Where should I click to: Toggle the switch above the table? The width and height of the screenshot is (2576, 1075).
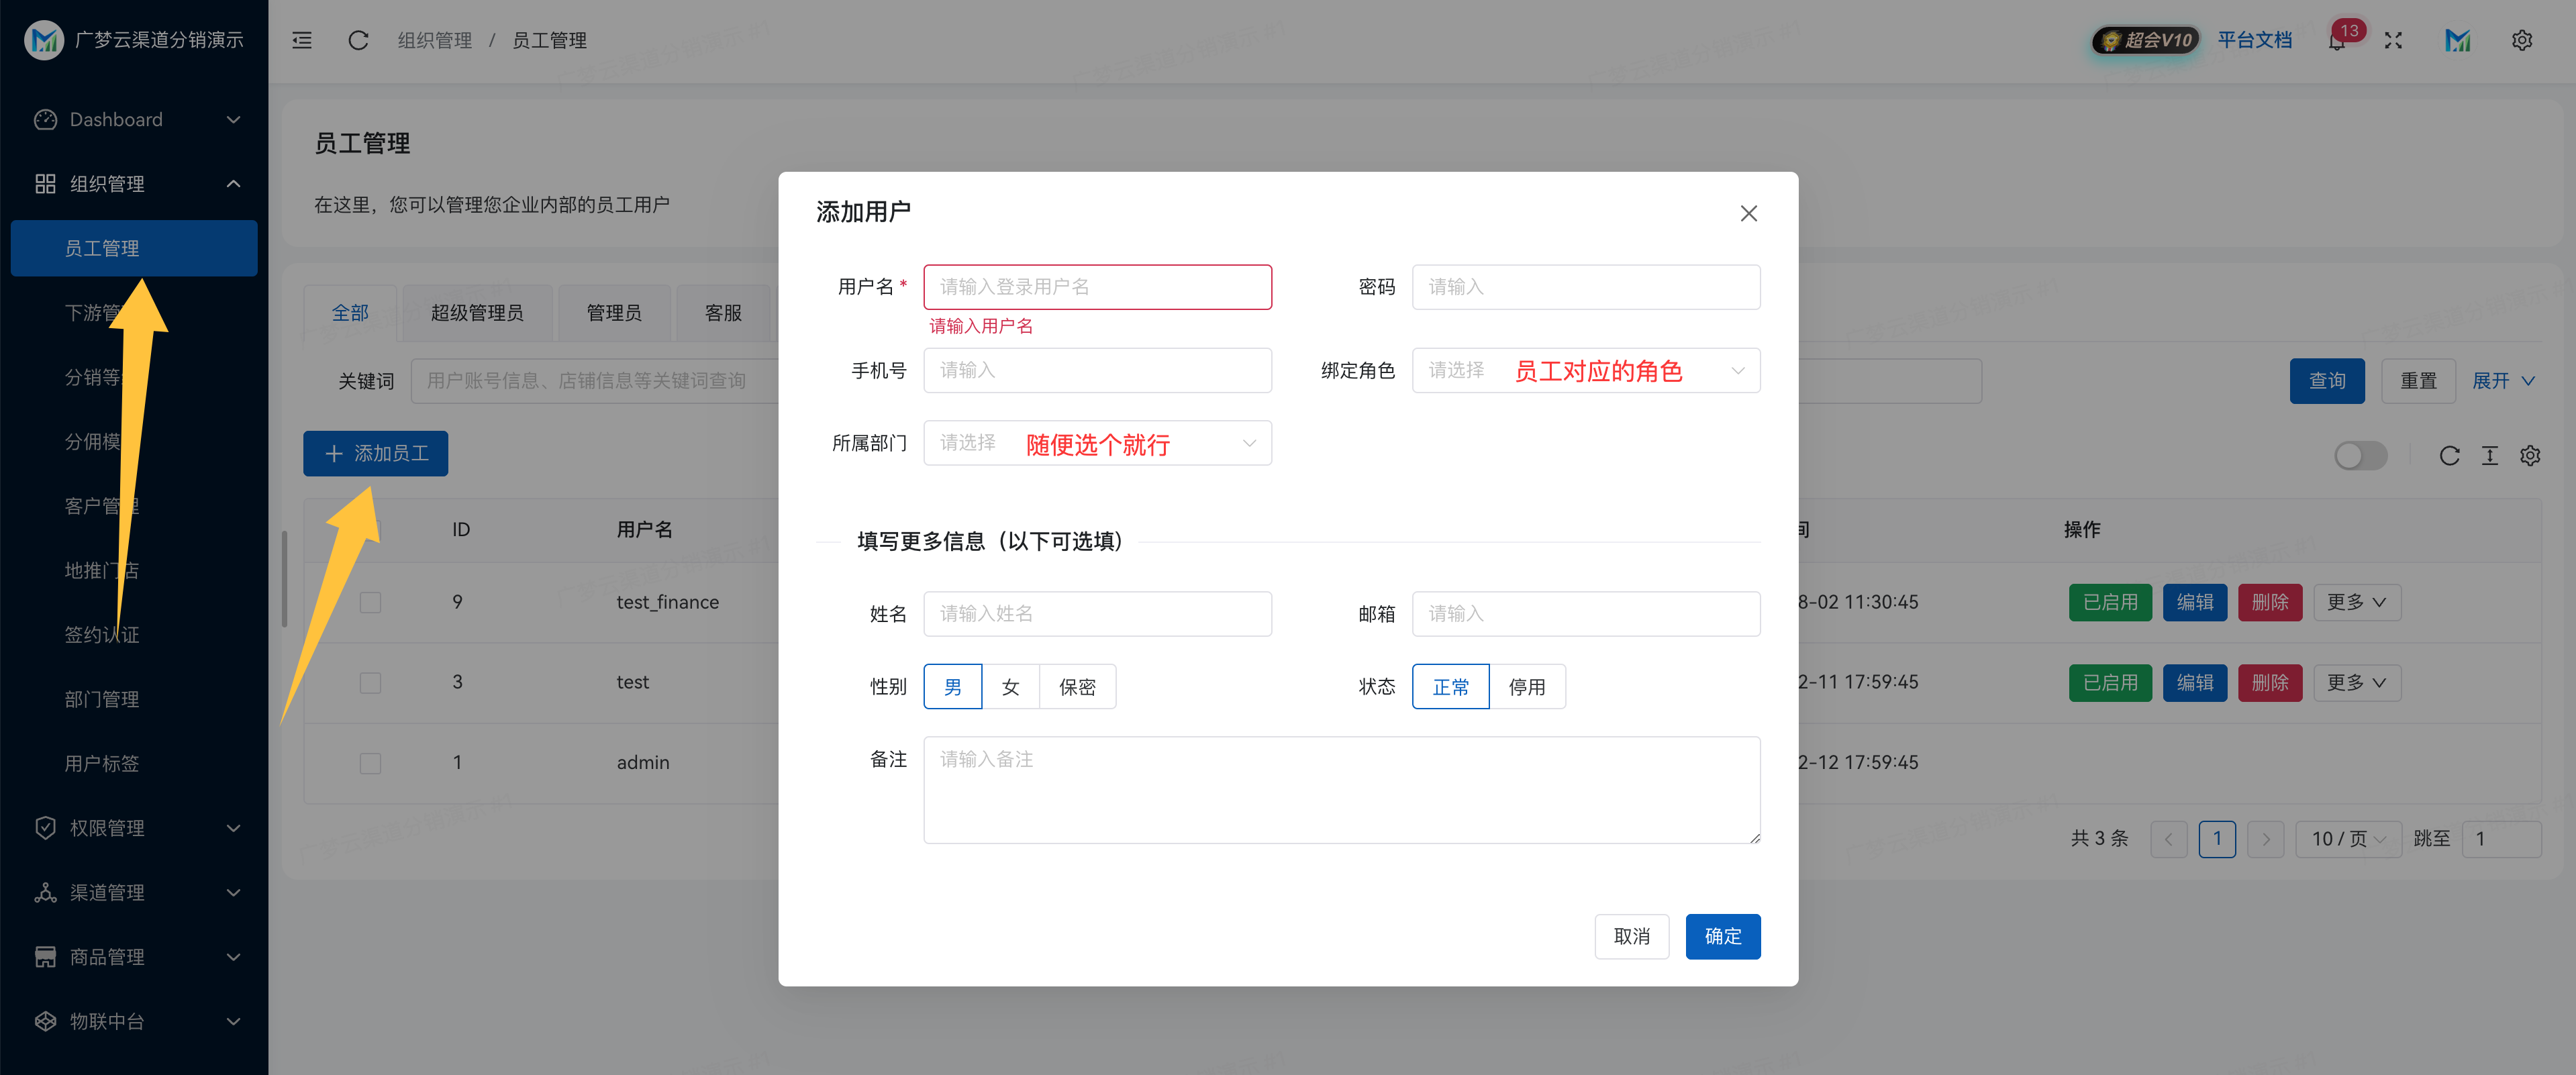[2360, 456]
